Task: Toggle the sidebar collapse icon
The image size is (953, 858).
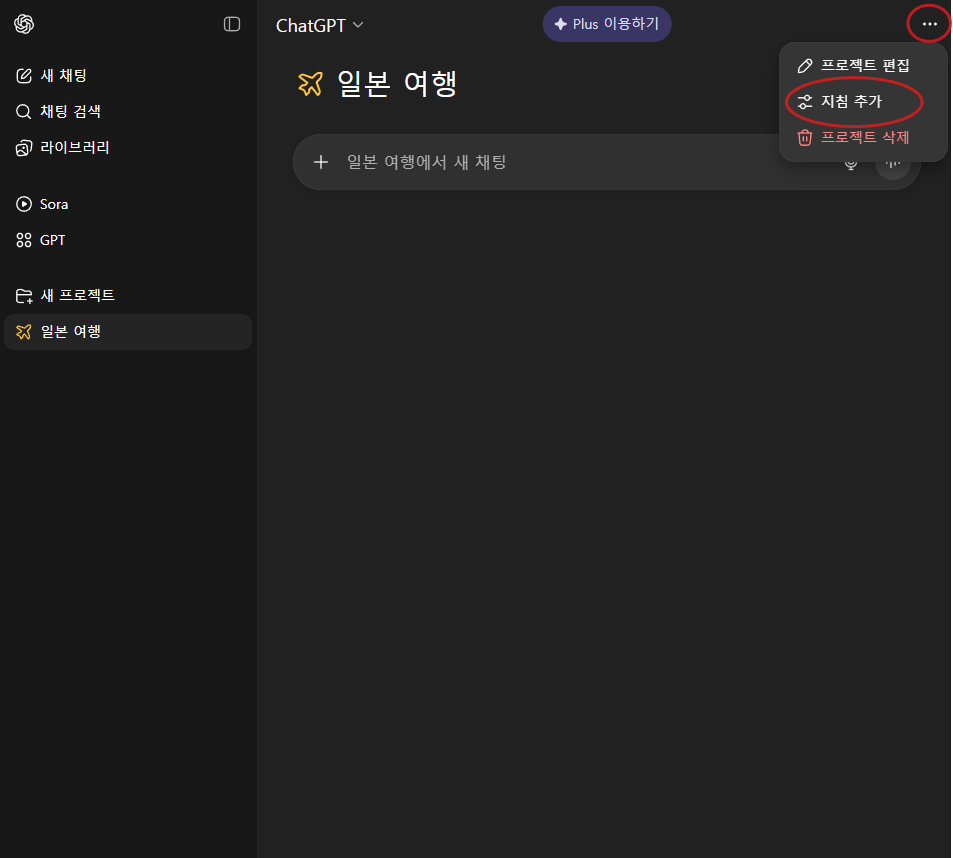Action: [232, 24]
